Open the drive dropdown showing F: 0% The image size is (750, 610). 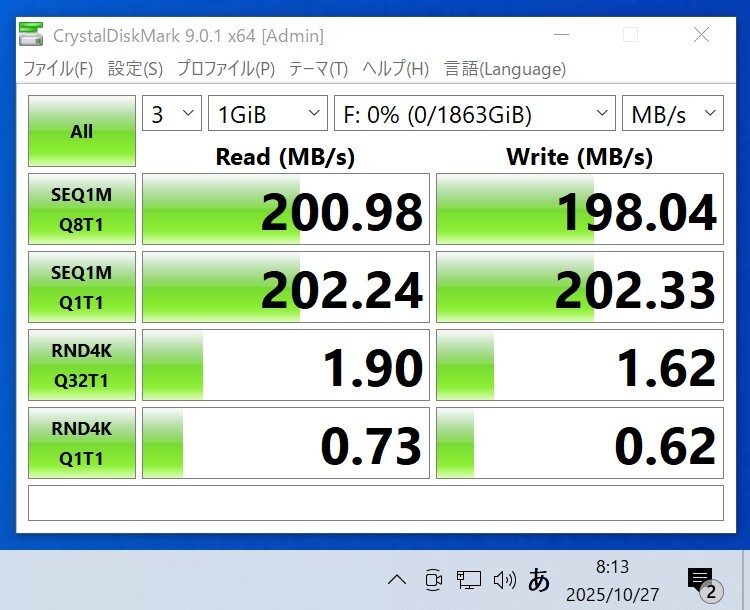click(474, 113)
